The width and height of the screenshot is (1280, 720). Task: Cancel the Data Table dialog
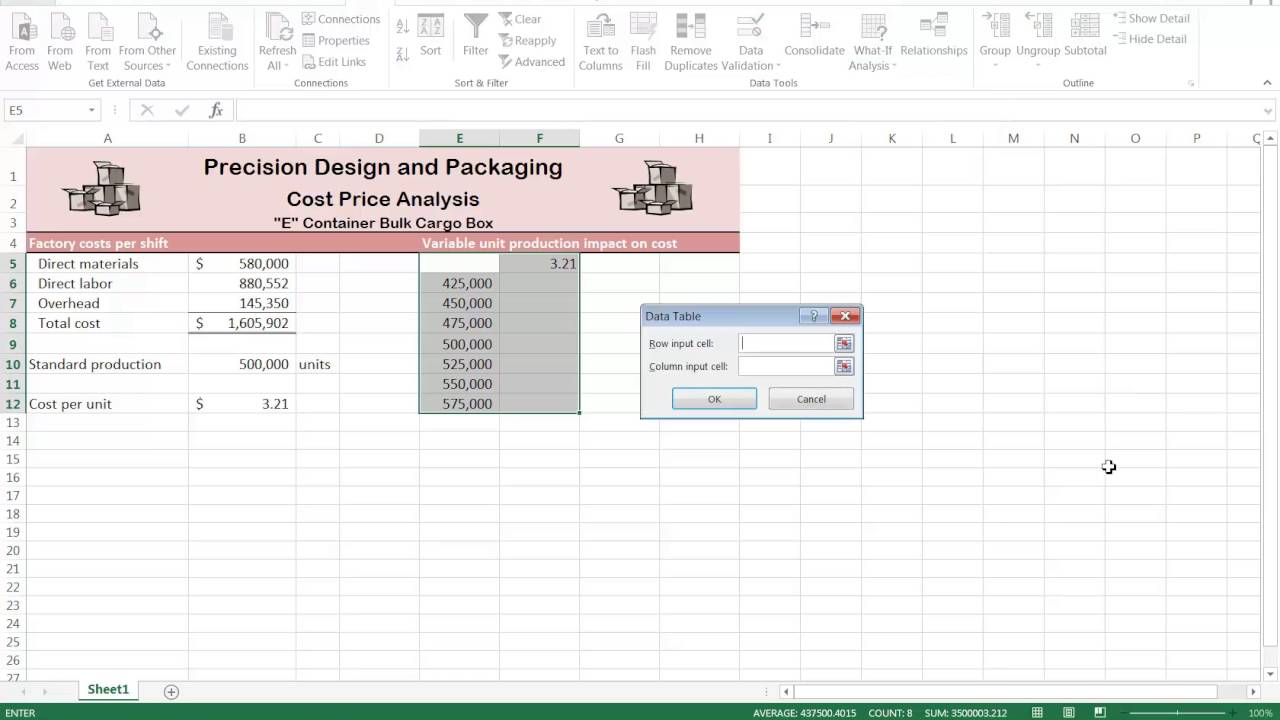coord(810,399)
